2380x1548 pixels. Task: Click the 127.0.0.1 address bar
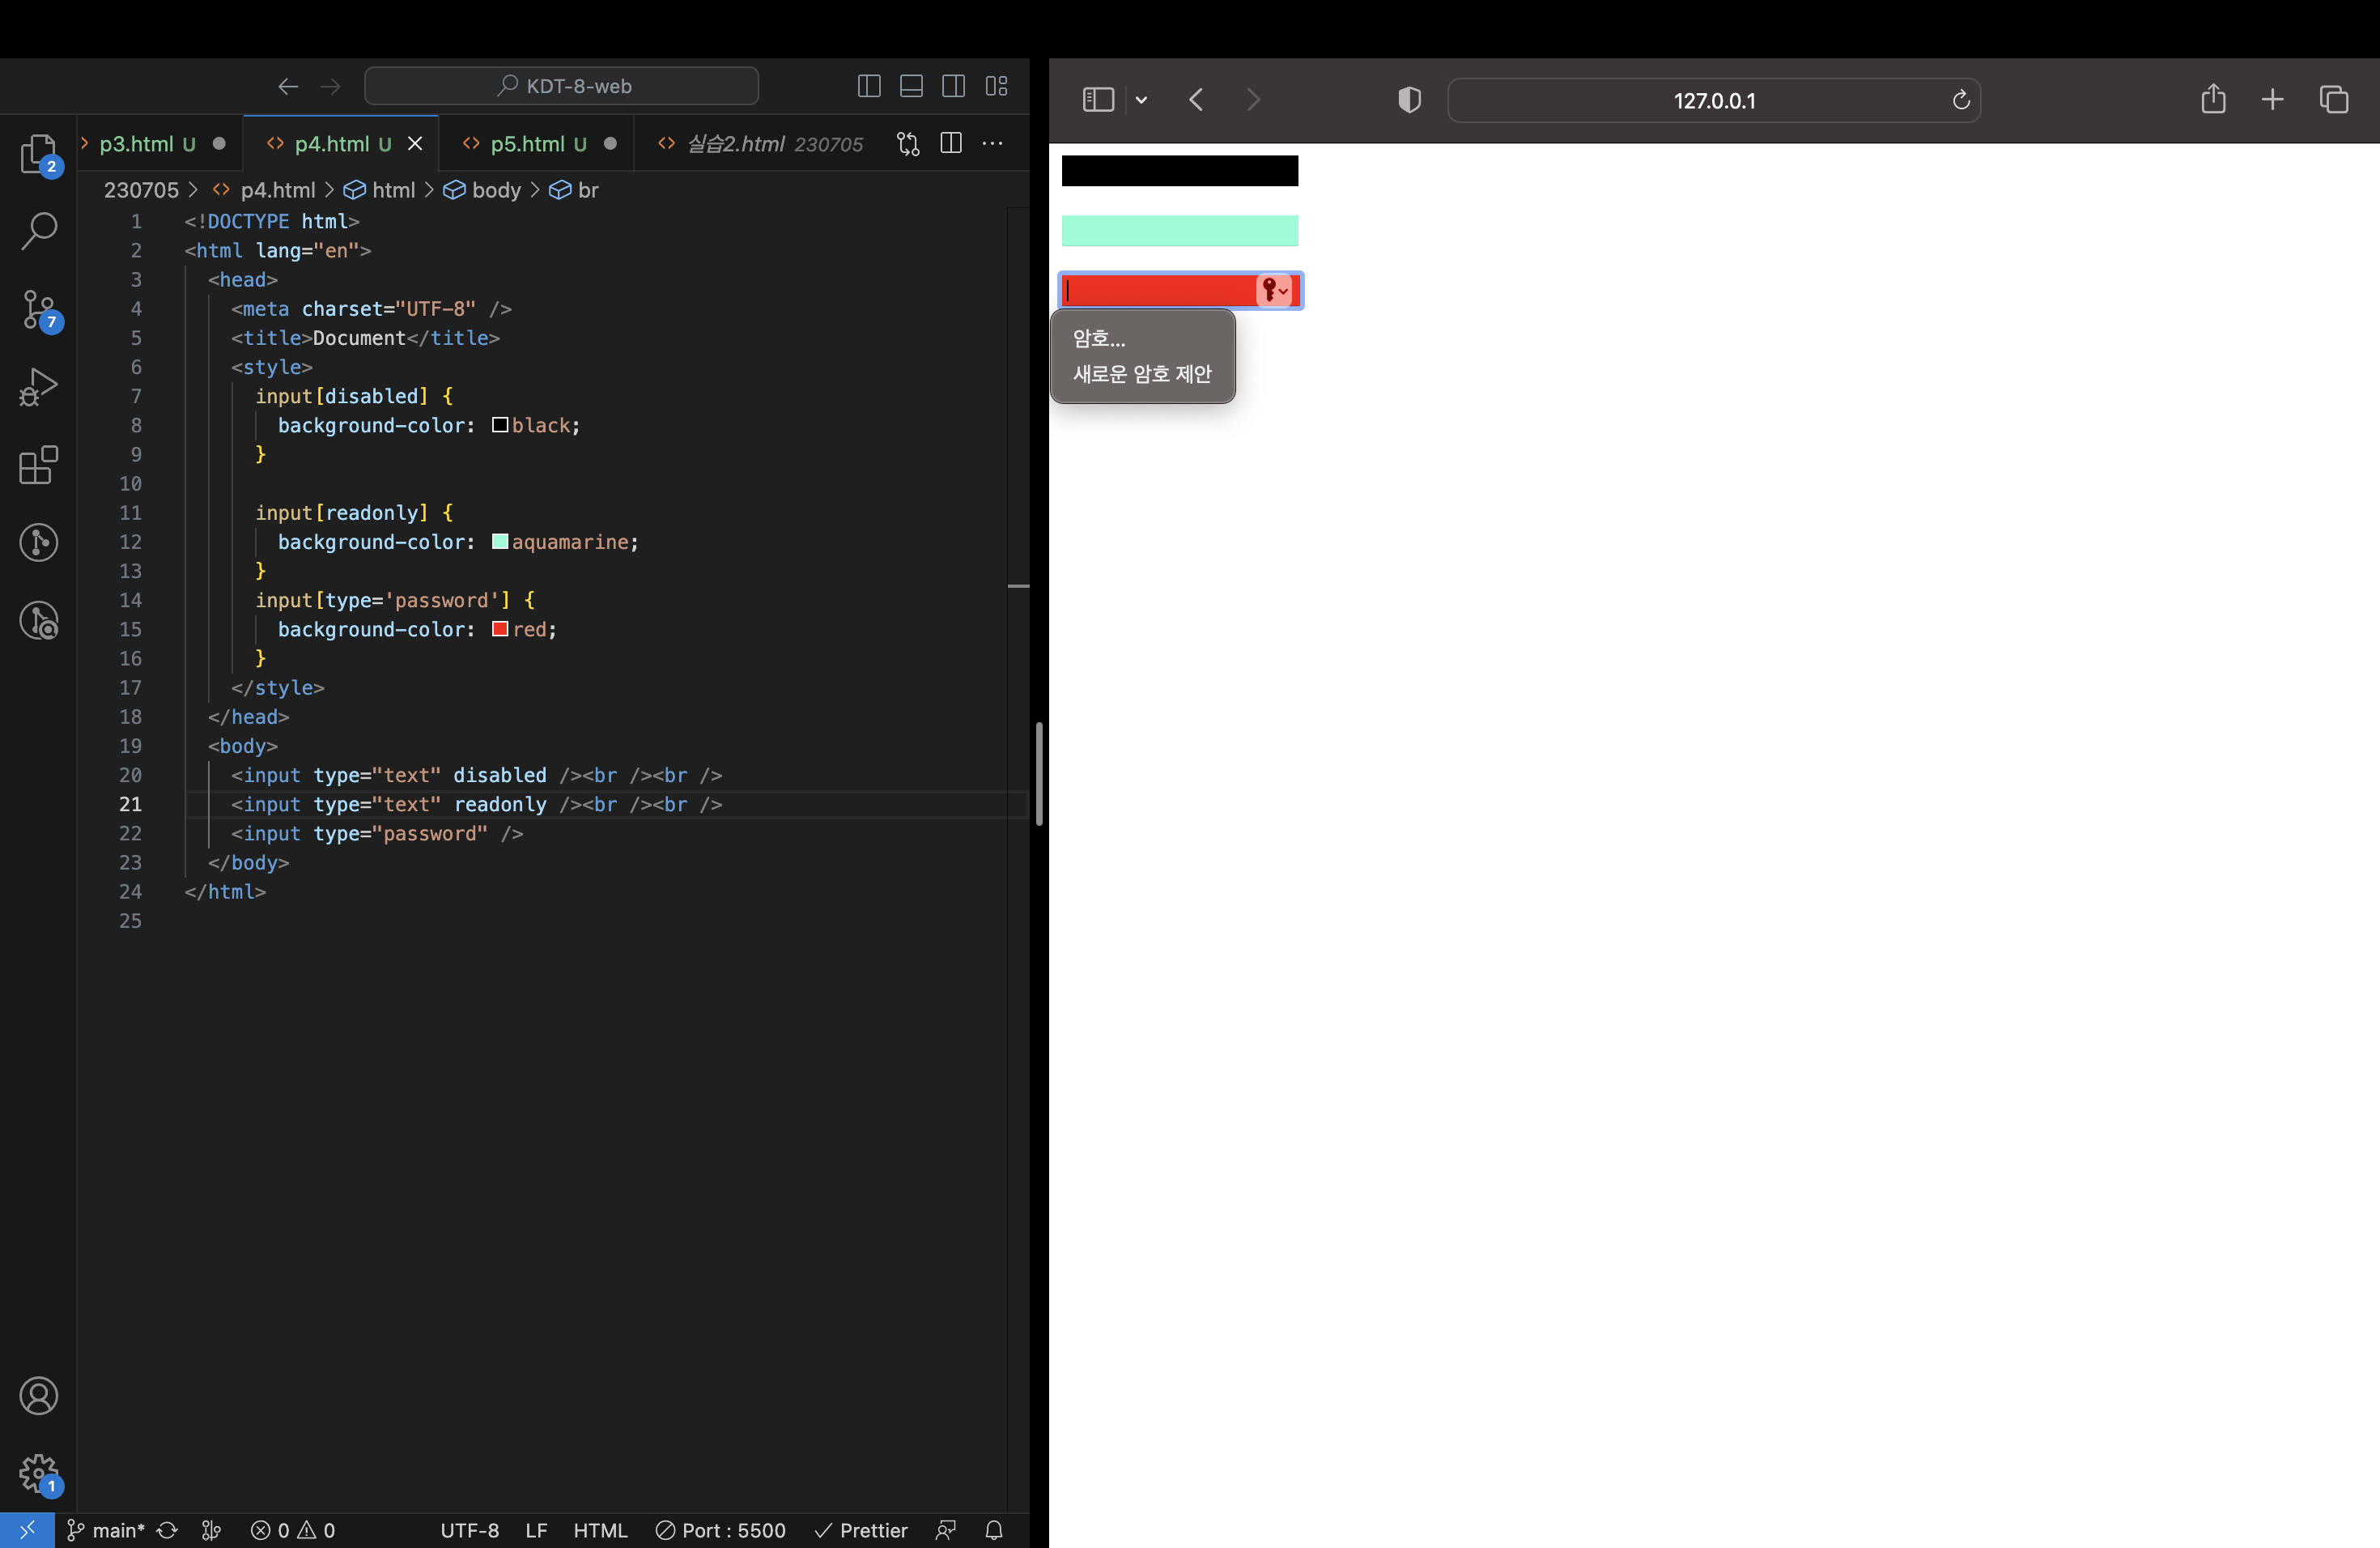coord(1714,100)
